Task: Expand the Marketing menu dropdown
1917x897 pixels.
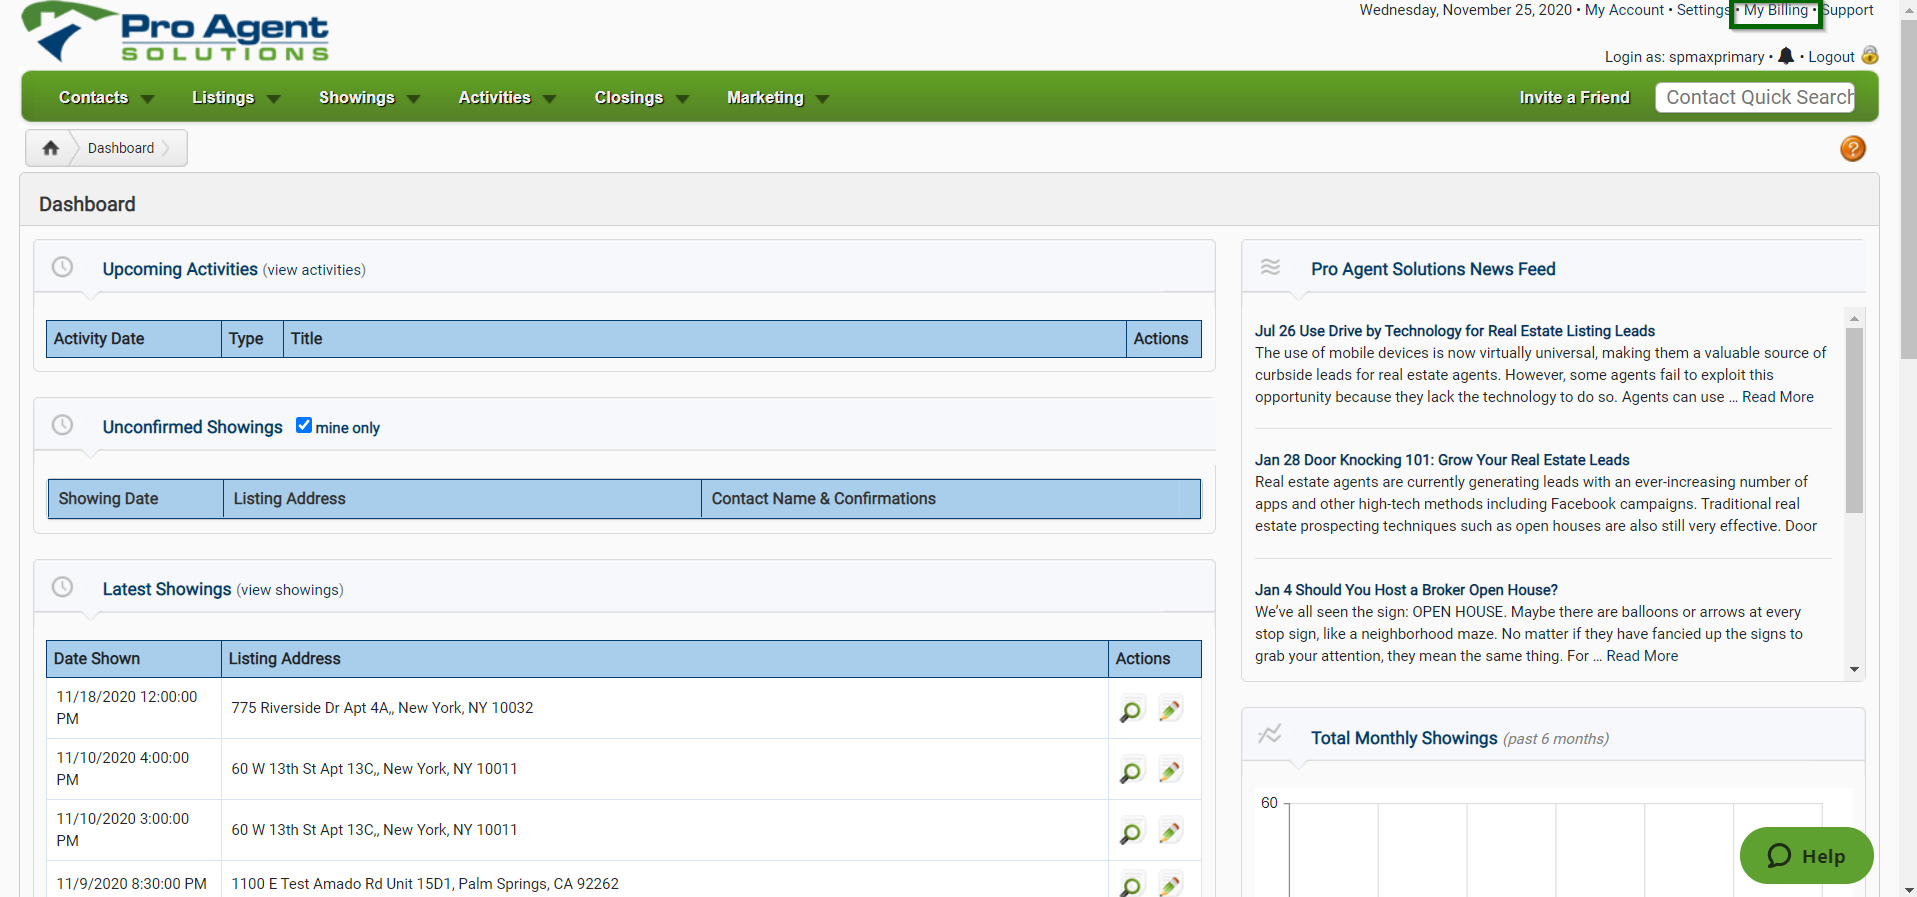Action: (823, 99)
